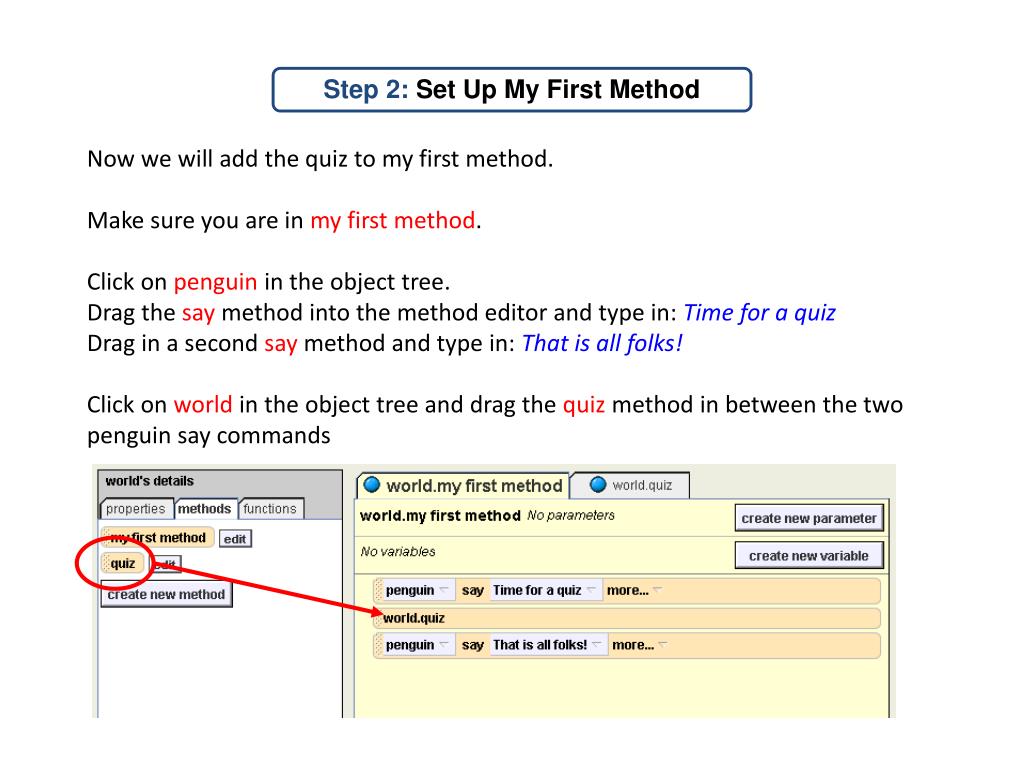
Task: Click the blue globe icon on world.quiz tab
Action: [x=598, y=485]
